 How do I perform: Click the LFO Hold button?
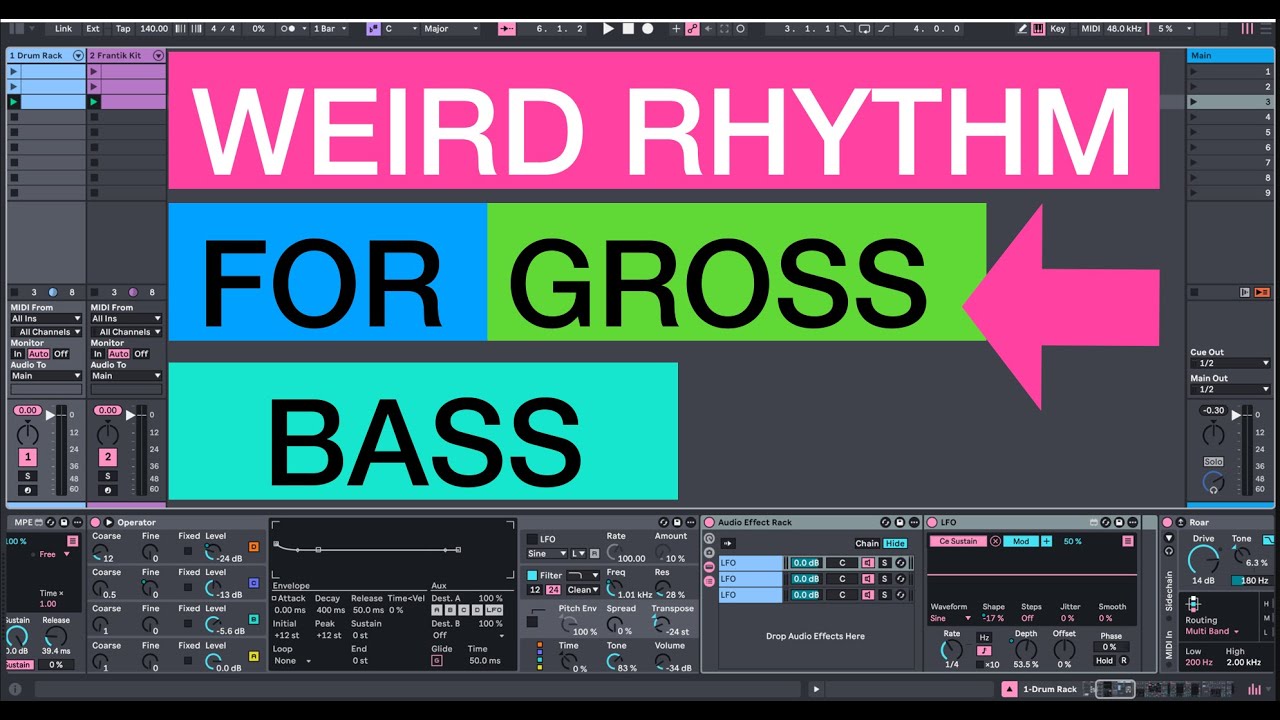click(1104, 660)
